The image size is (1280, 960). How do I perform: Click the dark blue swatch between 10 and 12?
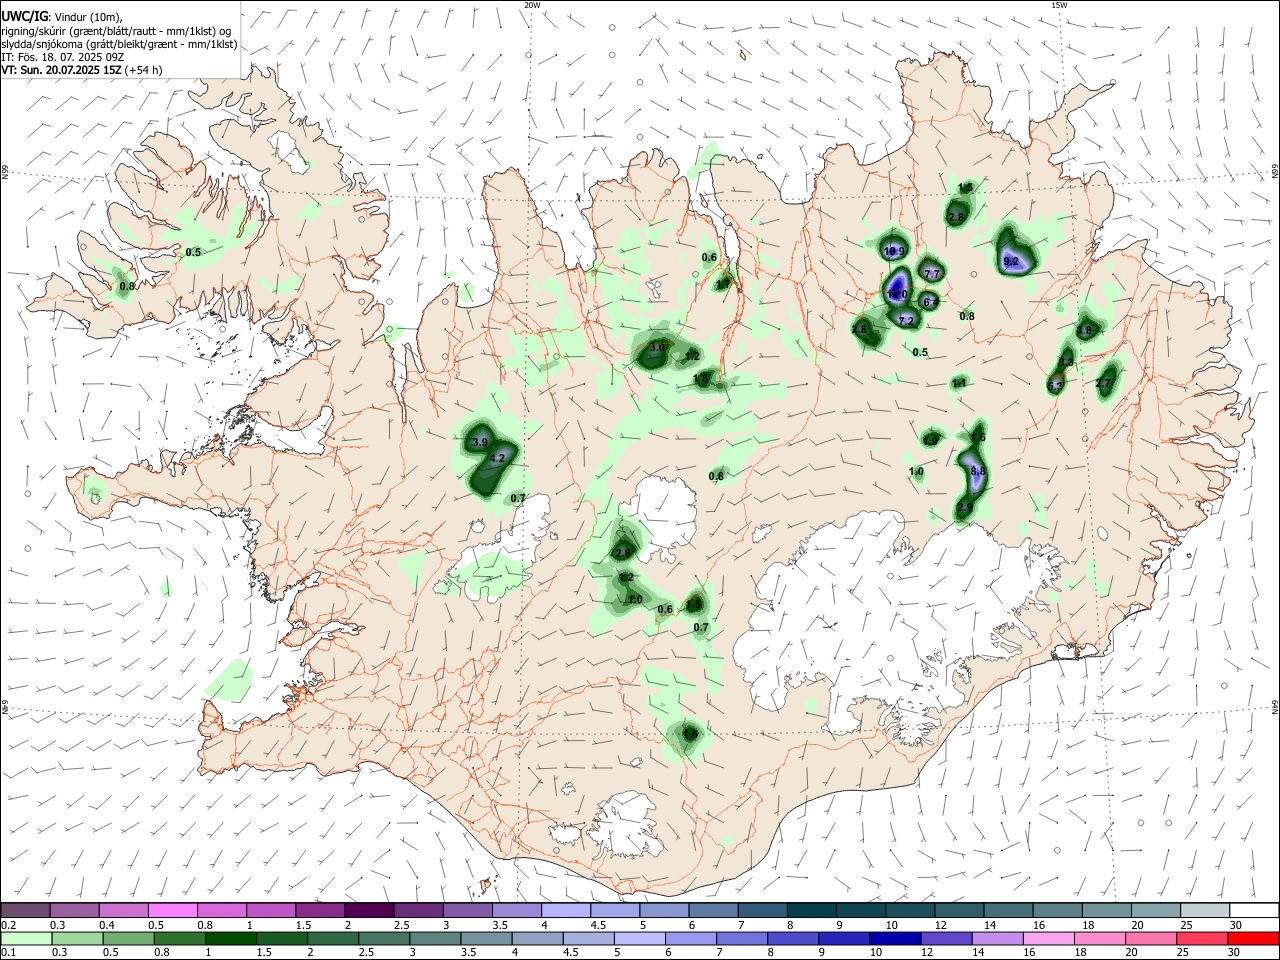(895, 939)
